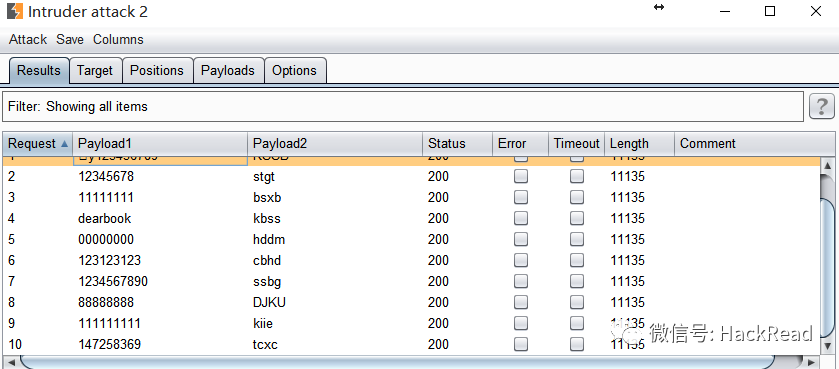Click the kiie Payload2 cell
Screen dimensions: 839x369
[x=335, y=324]
